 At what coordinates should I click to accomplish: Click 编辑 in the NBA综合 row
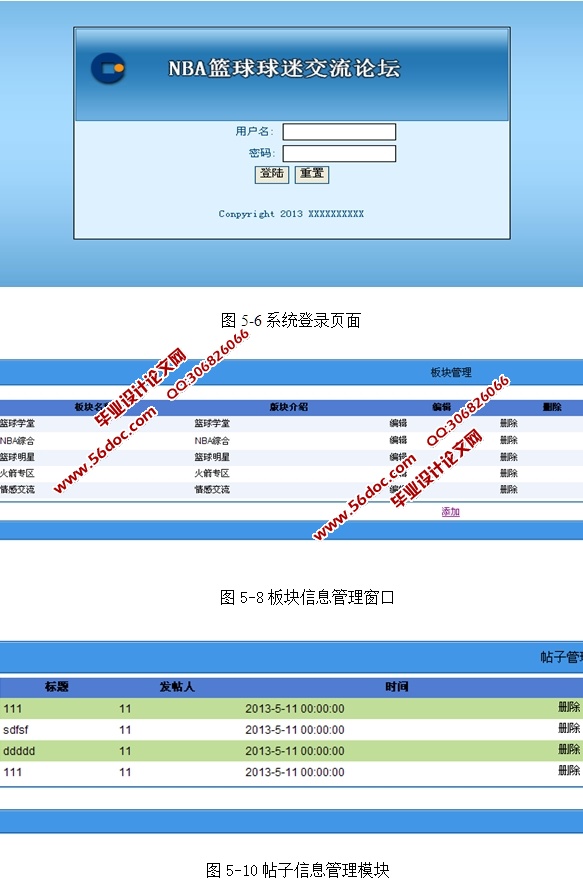[398, 440]
